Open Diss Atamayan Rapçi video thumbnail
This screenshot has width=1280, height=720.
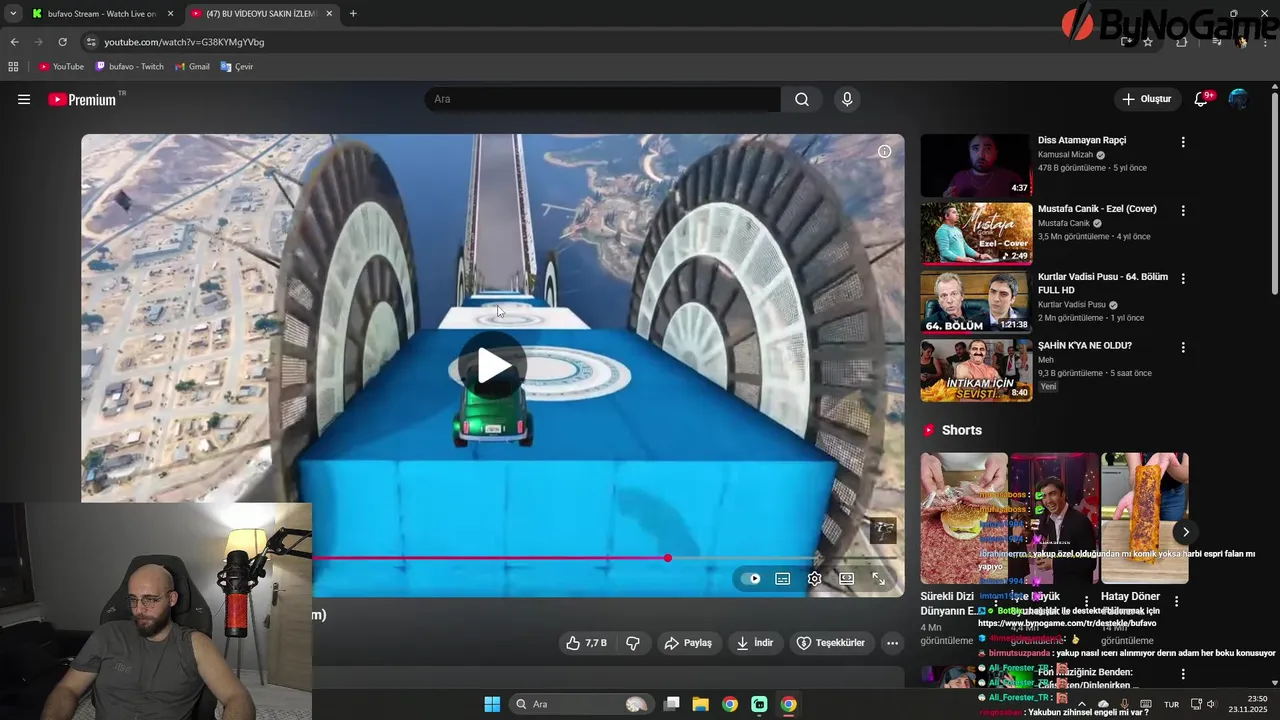coord(975,165)
